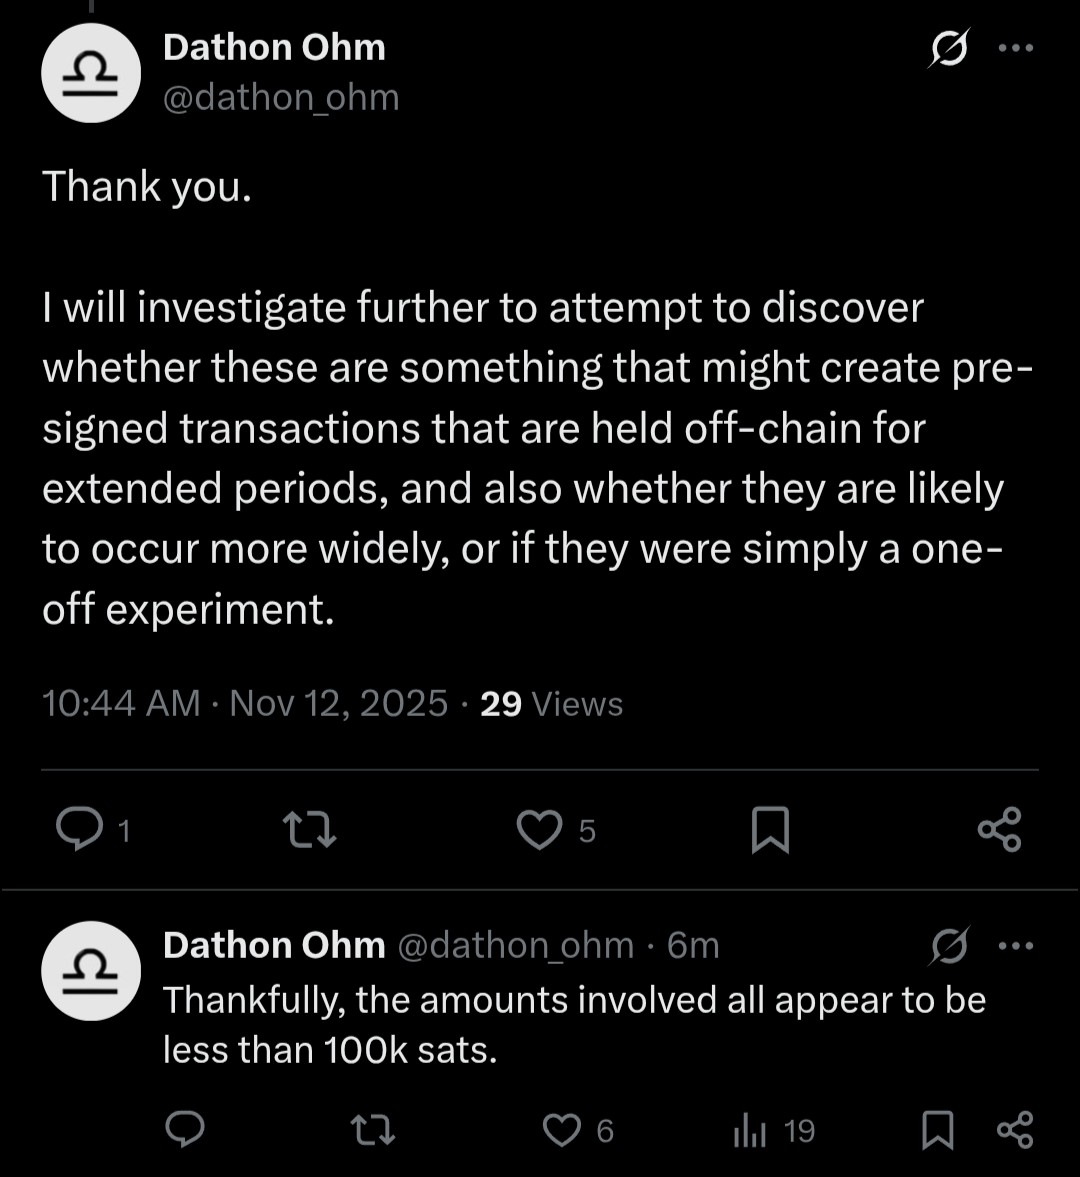Viewport: 1080px width, 1177px height.
Task: Share the main post
Action: 999,830
